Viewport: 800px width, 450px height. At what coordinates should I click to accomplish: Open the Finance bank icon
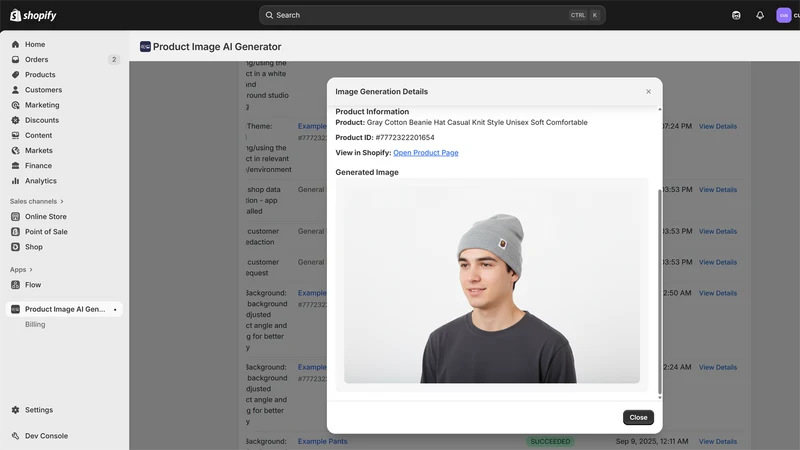[15, 166]
